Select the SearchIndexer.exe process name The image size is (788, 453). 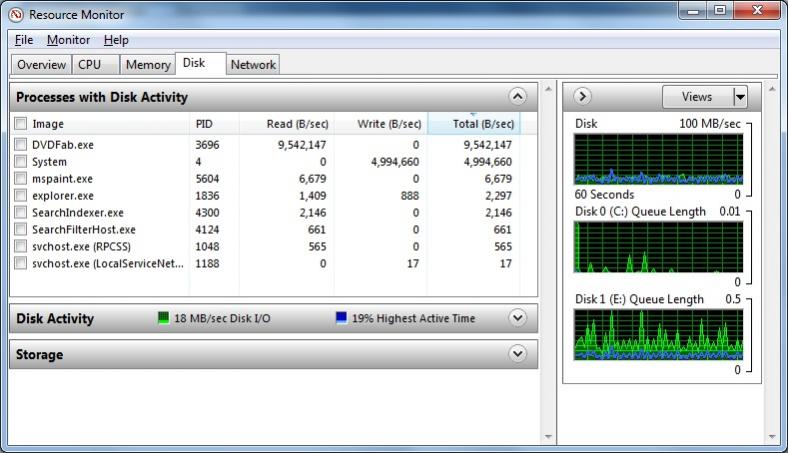tap(78, 213)
